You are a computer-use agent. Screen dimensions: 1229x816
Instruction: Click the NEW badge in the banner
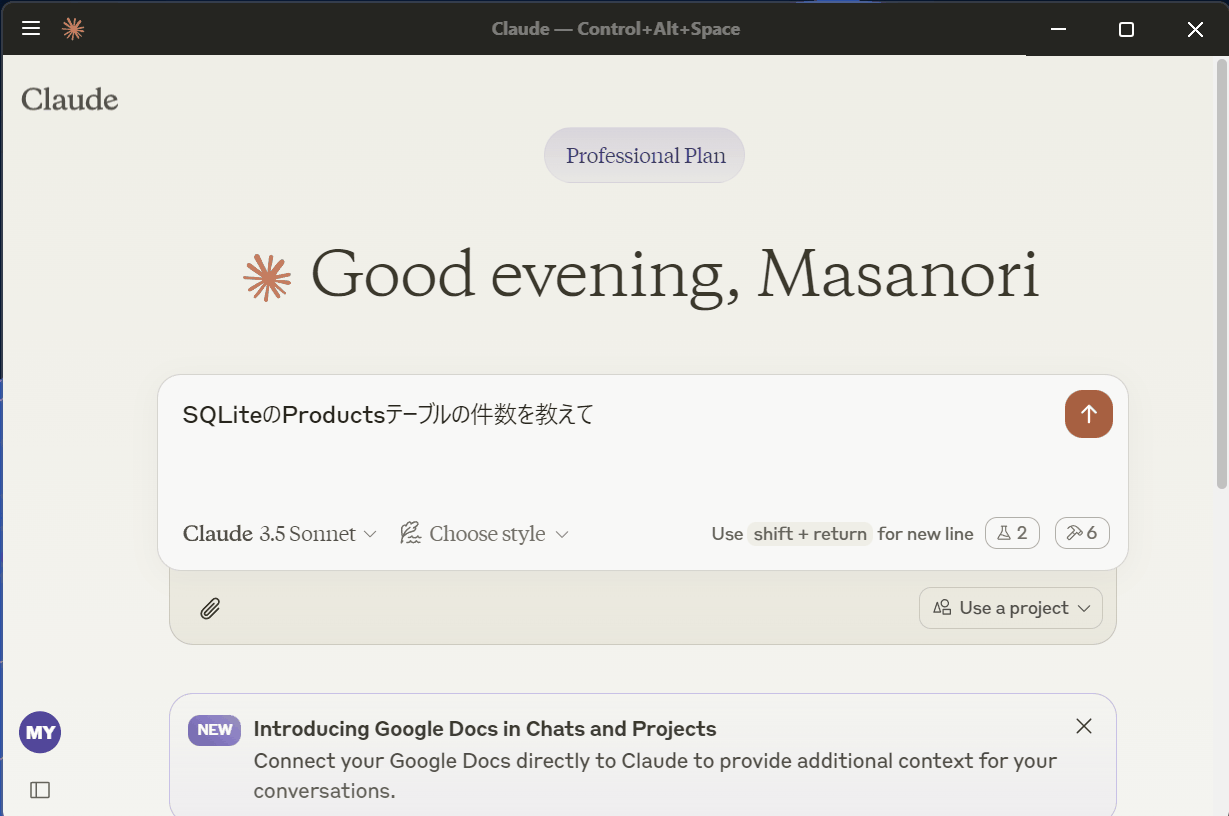coord(215,730)
